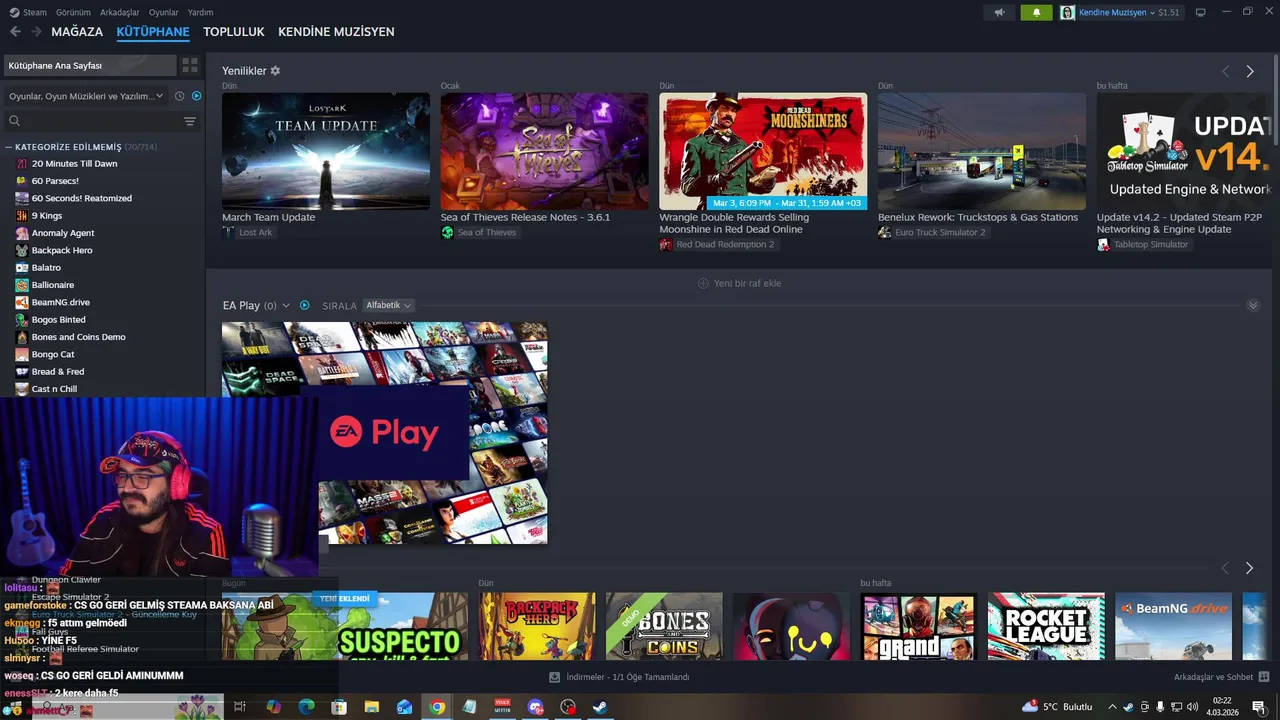Go back with the left arrow
The image size is (1280, 720).
point(15,32)
